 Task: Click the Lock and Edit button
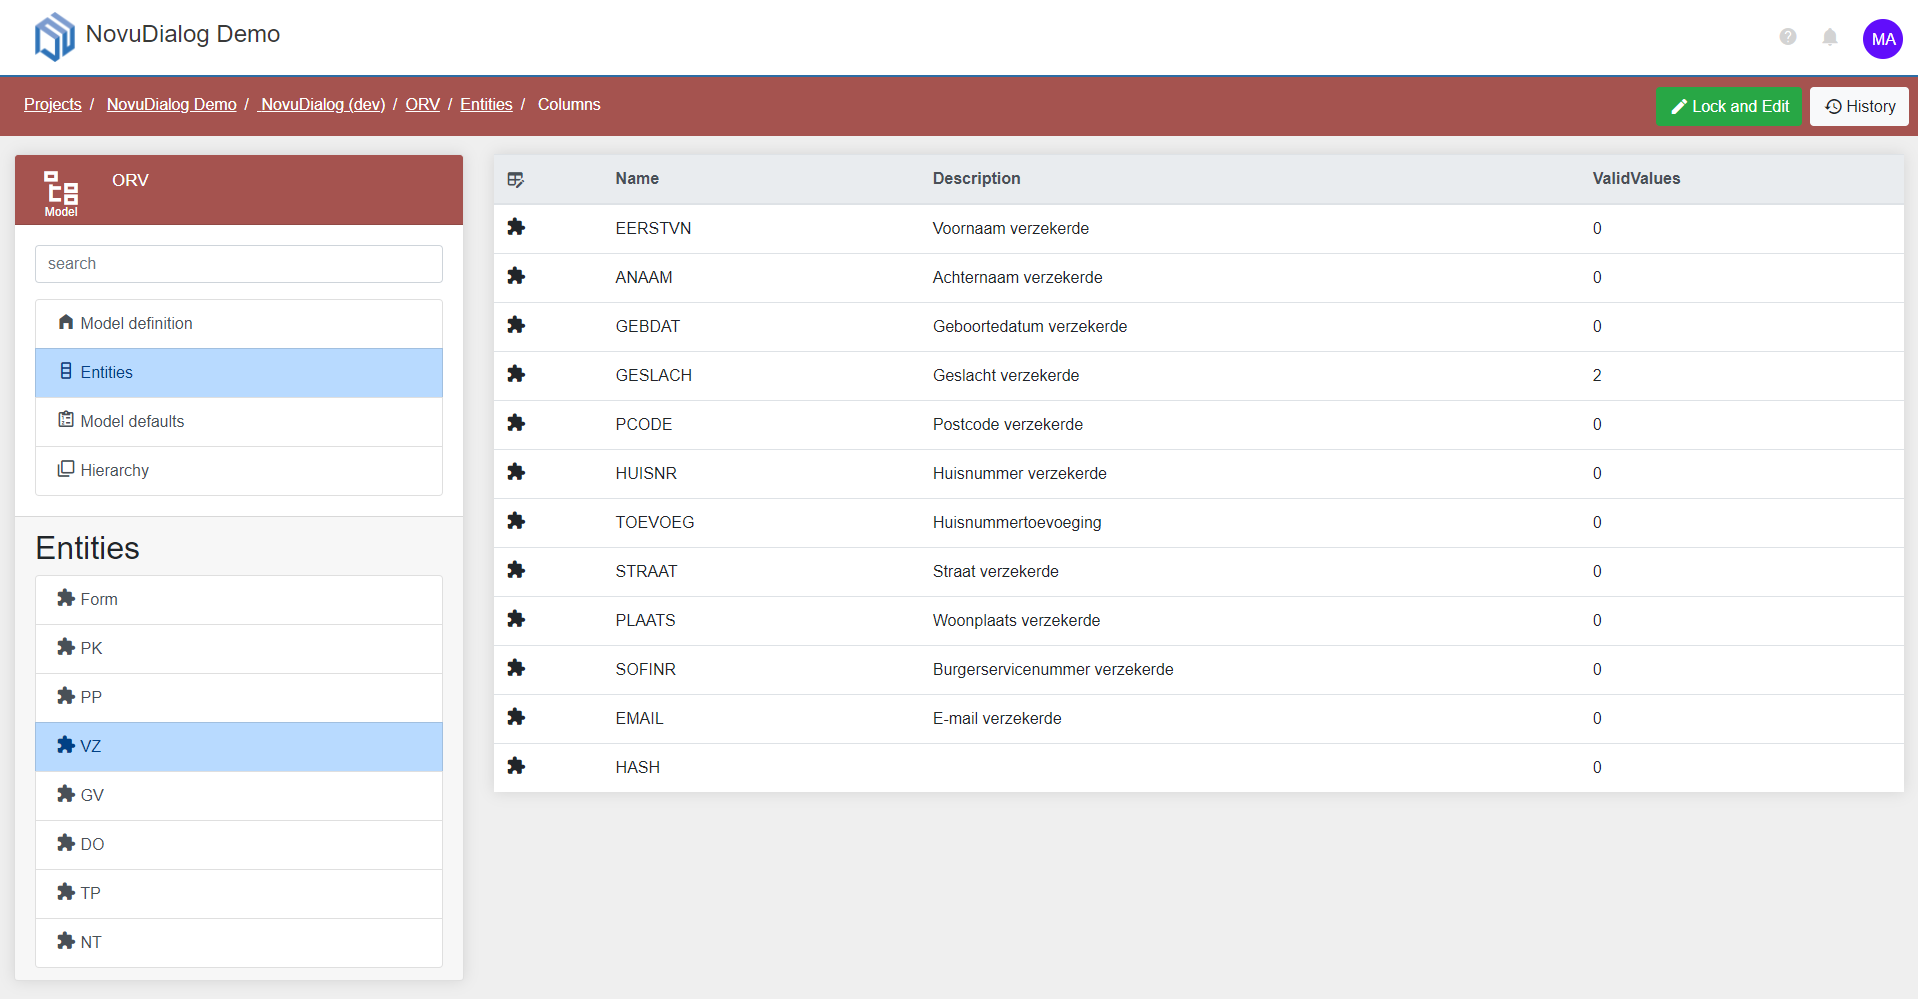pyautogui.click(x=1729, y=106)
